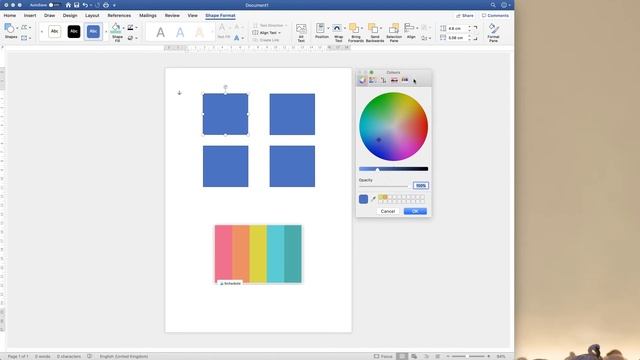
Task: Adjust the brightness slider in Colours dialog
Action: (393, 169)
